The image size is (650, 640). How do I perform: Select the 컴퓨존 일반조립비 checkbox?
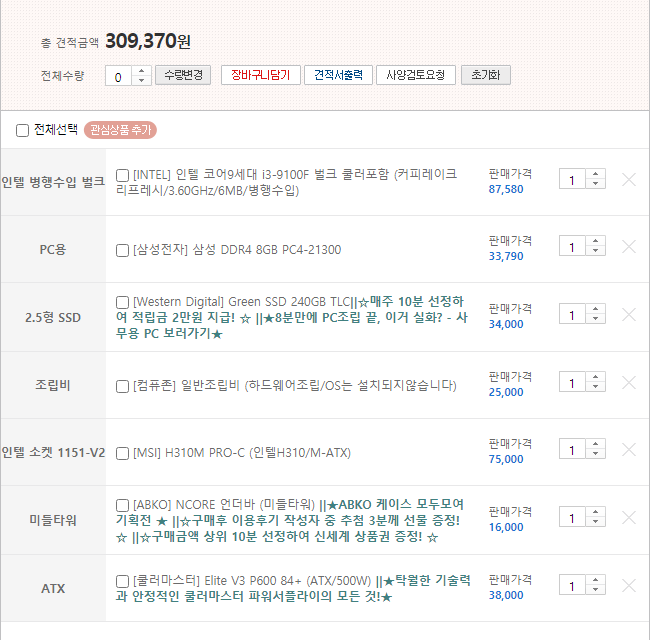(x=122, y=386)
